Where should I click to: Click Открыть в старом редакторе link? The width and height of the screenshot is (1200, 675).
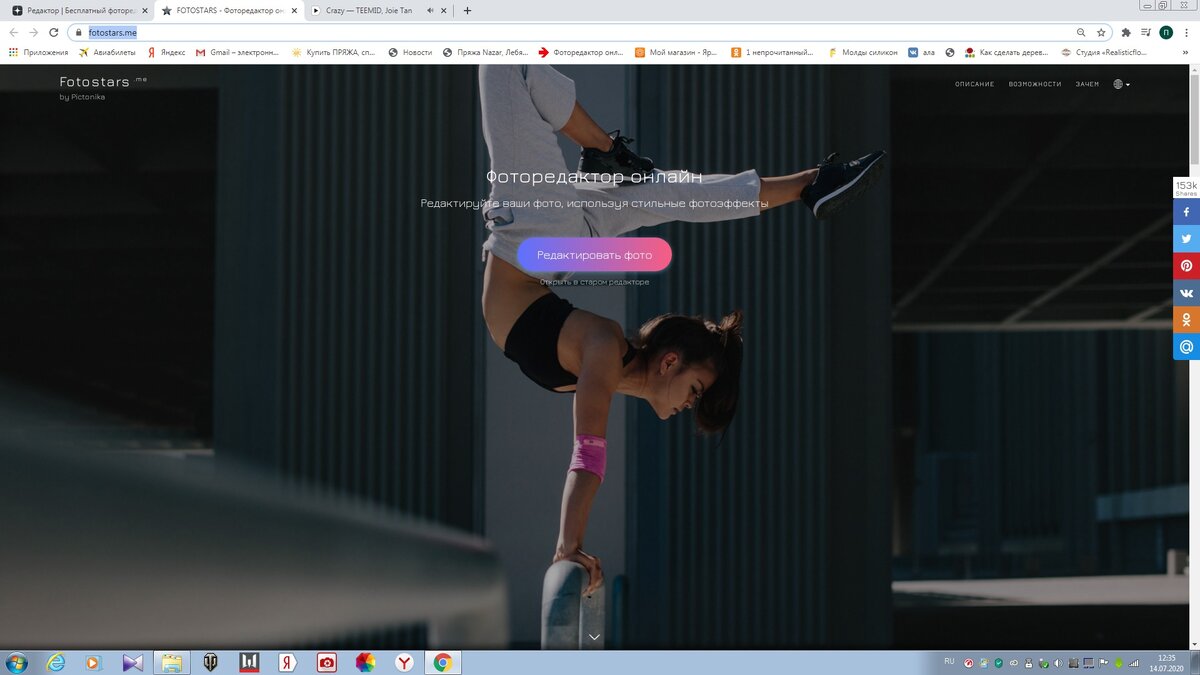594,282
